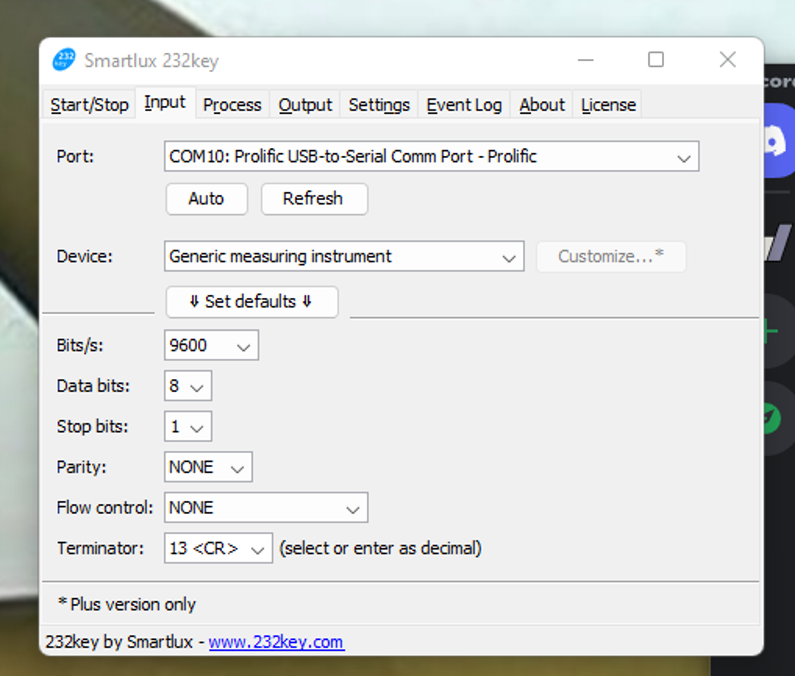Click the Auto port detection button
Screen dimensions: 795x676
click(x=206, y=199)
